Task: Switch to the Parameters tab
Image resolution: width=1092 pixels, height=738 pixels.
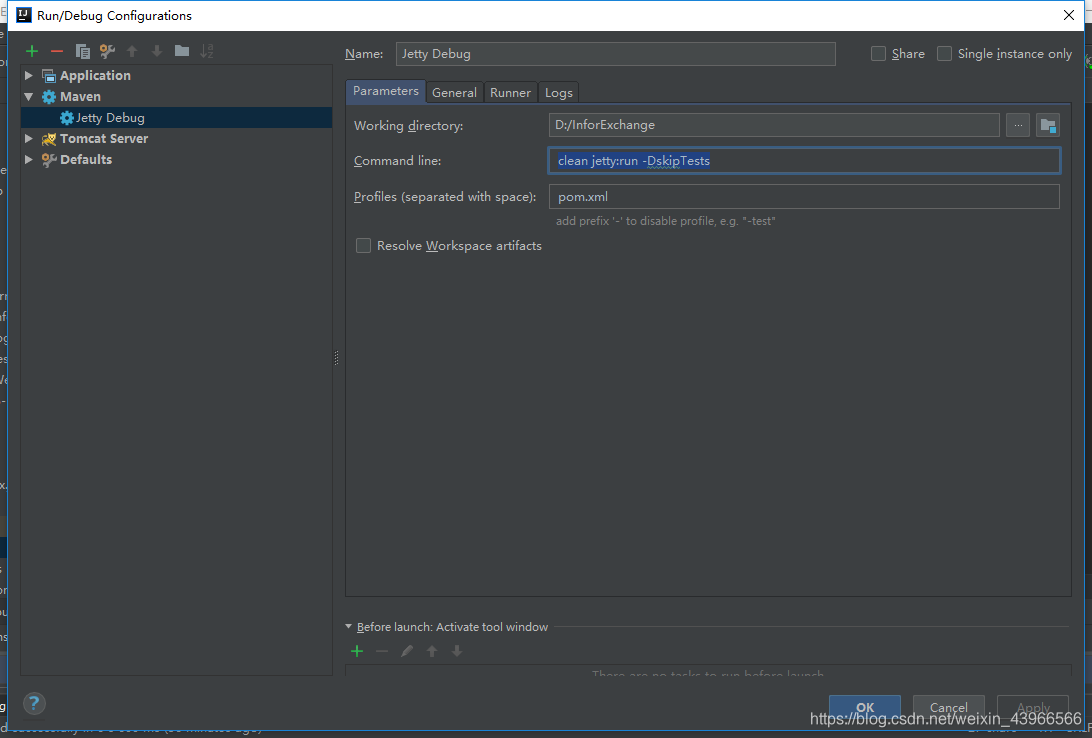Action: [385, 91]
